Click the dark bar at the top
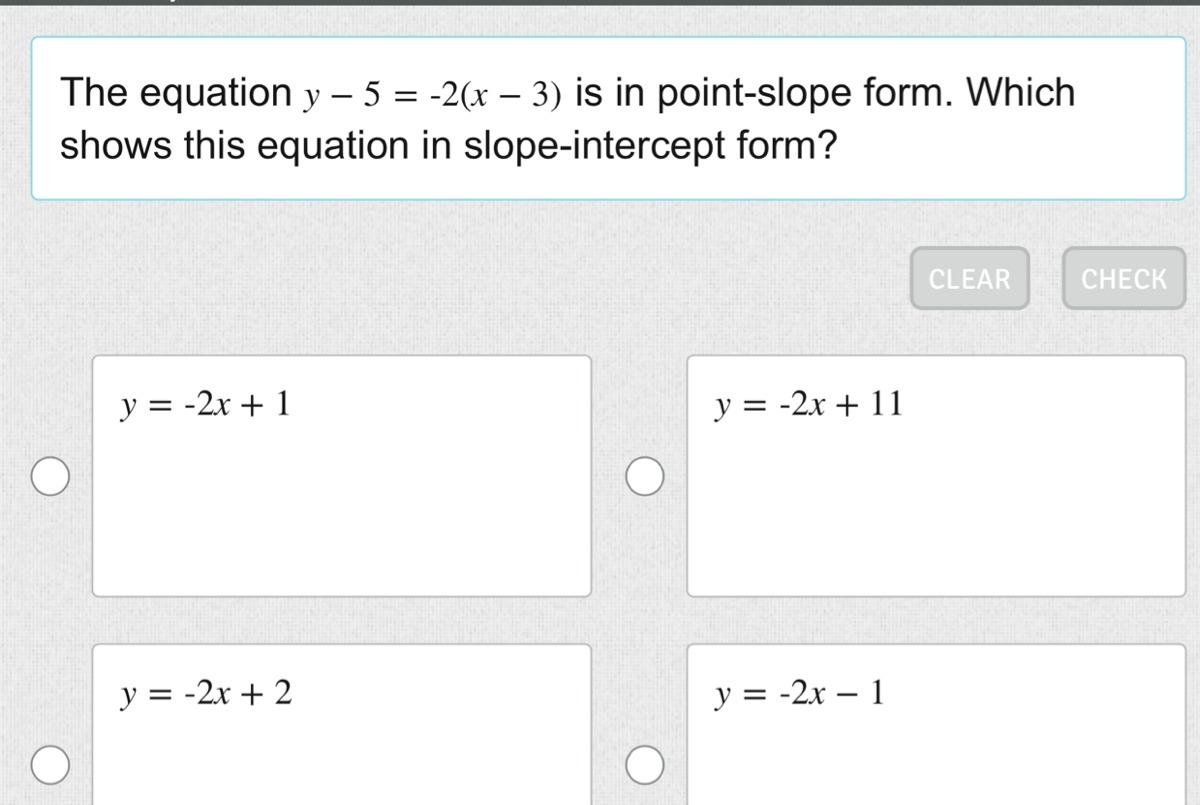Screen dimensions: 1200x805 [x=600, y=3]
